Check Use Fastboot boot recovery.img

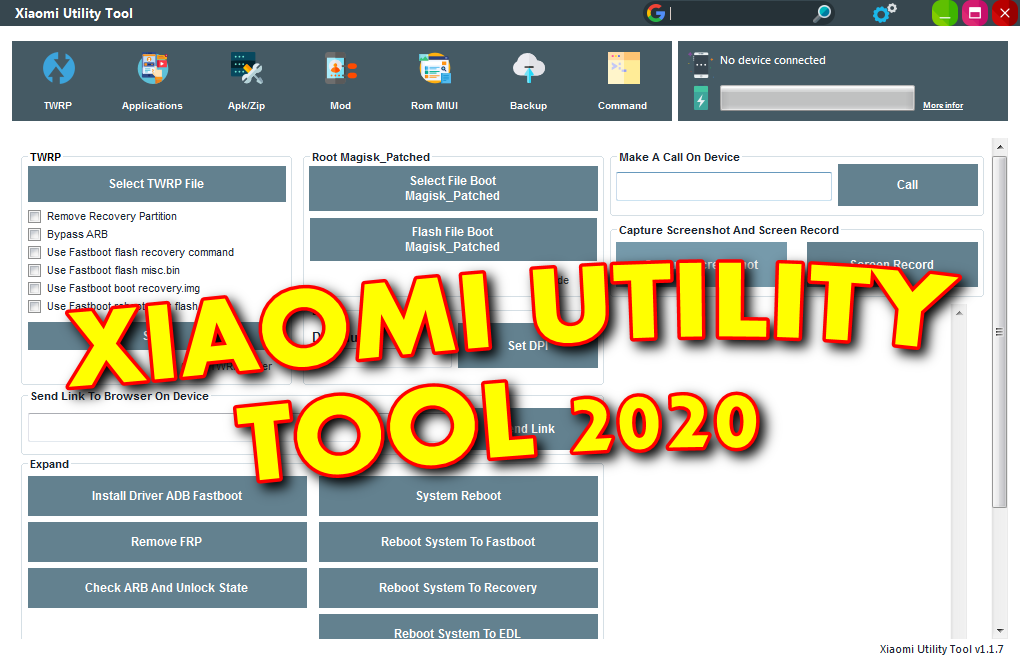coord(34,288)
